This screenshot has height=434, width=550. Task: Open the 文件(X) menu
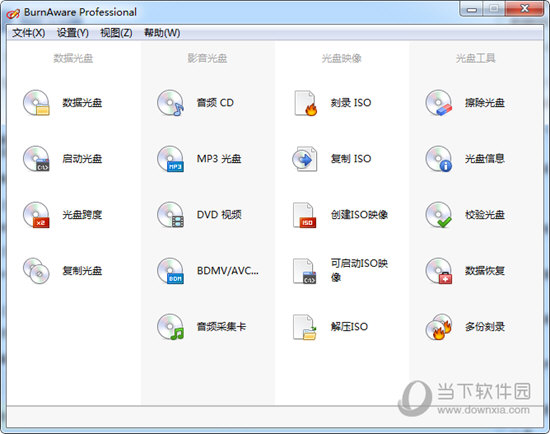[x=28, y=33]
